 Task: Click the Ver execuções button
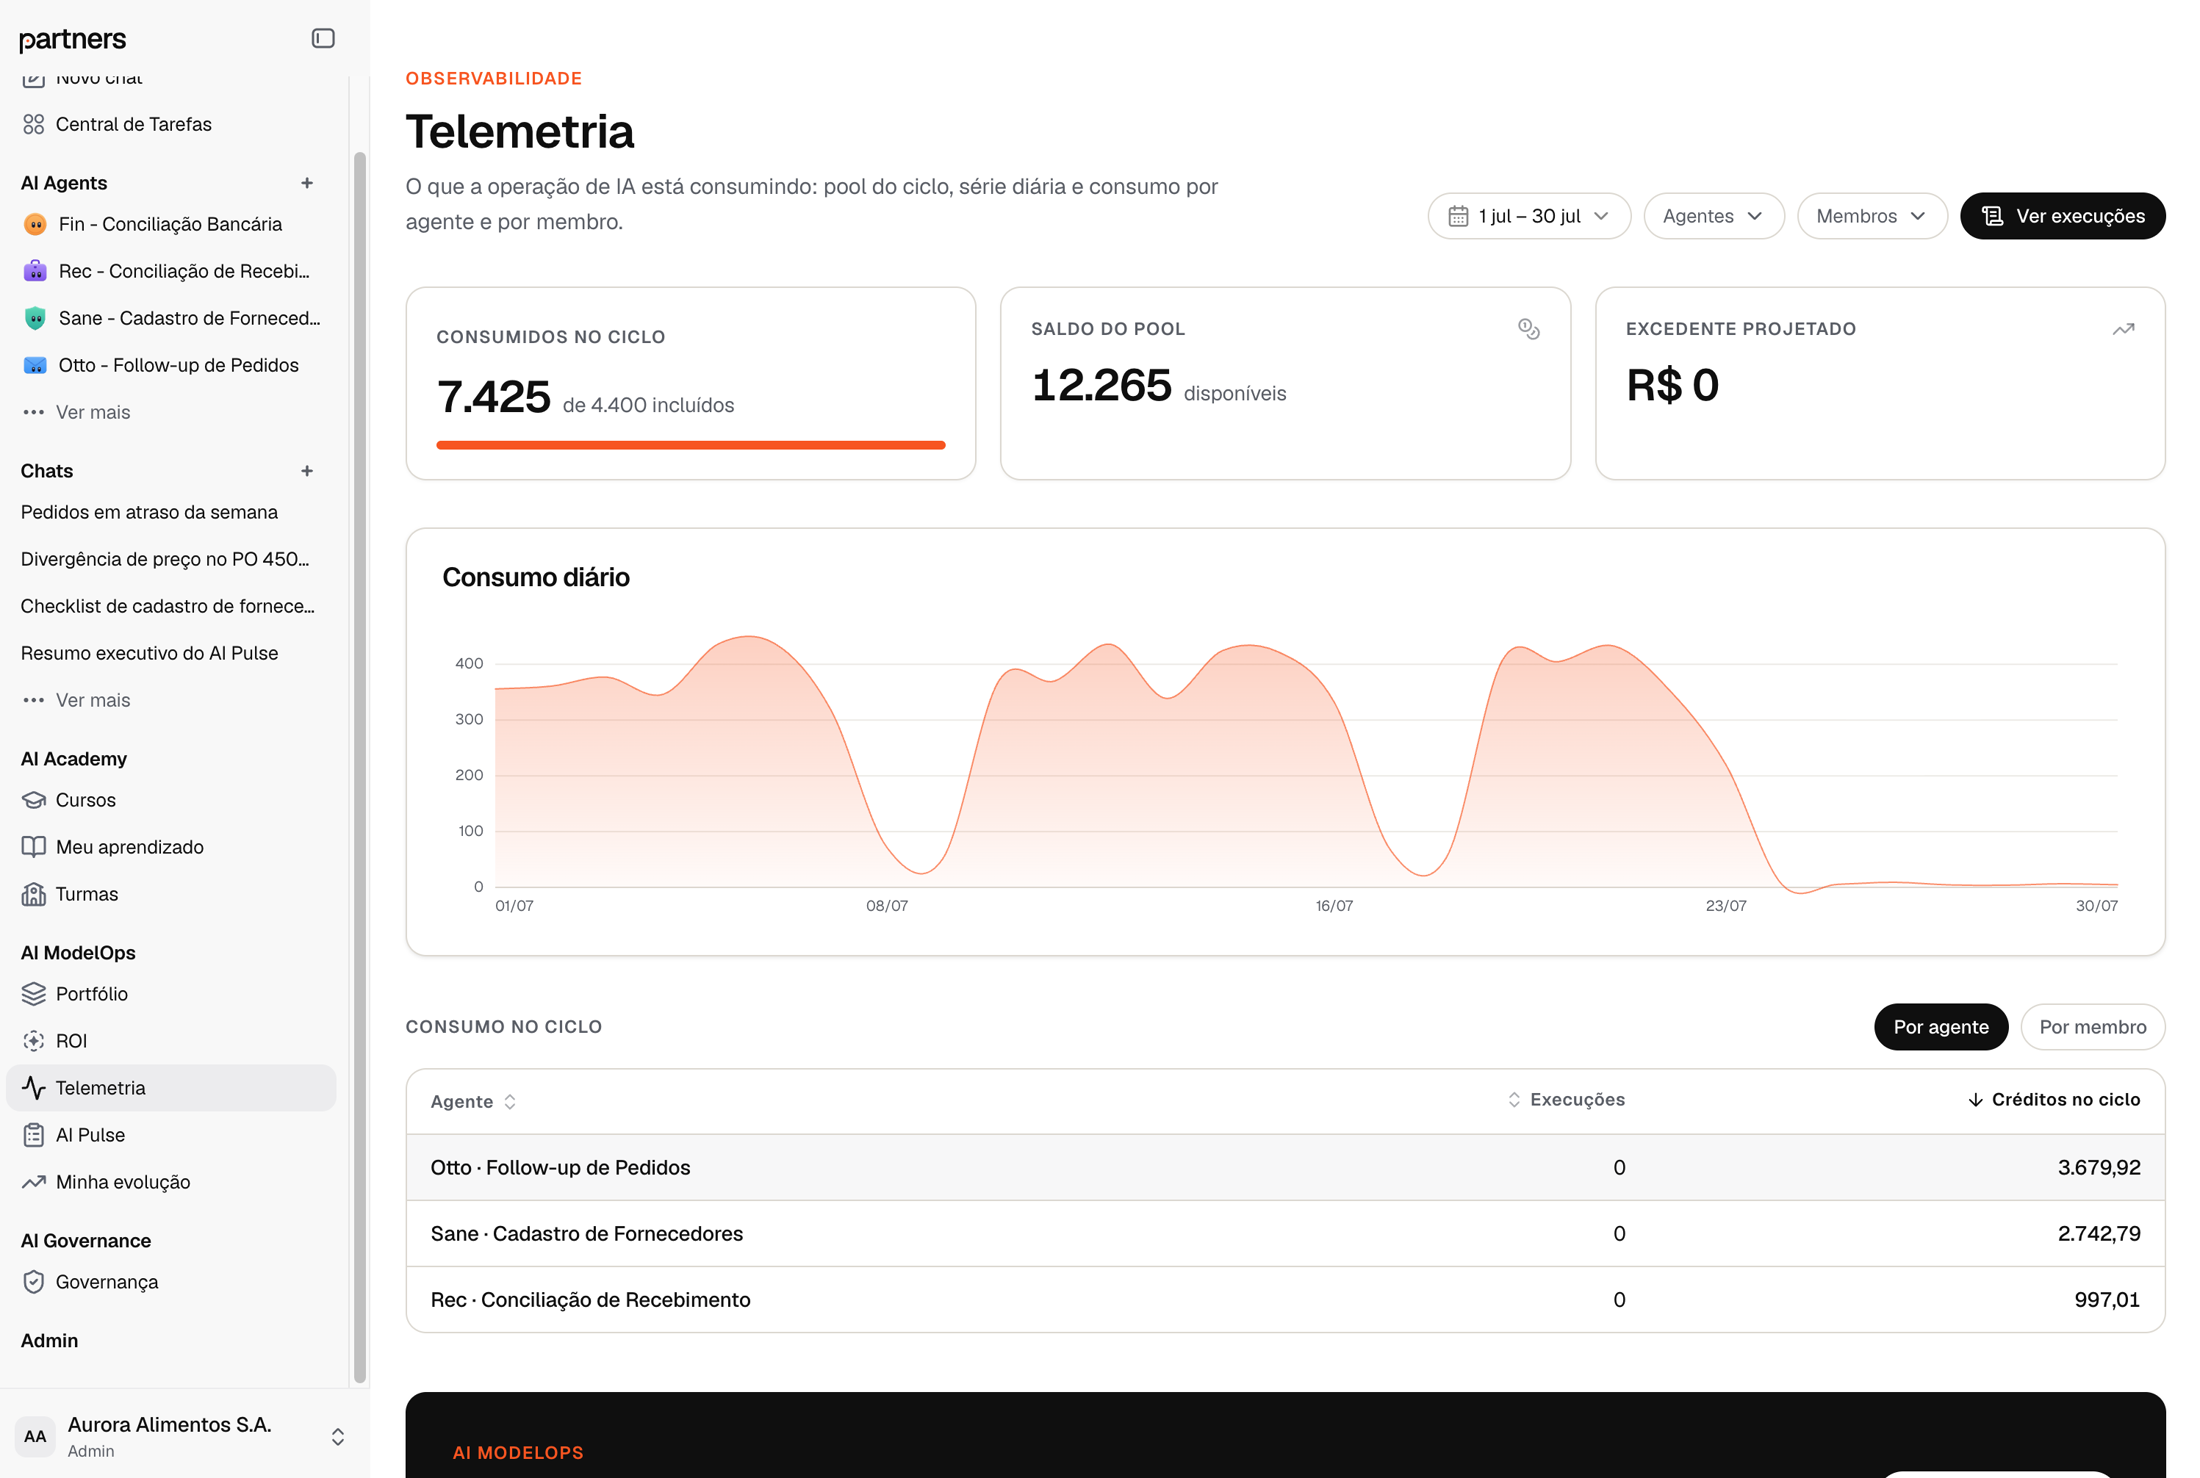2062,216
